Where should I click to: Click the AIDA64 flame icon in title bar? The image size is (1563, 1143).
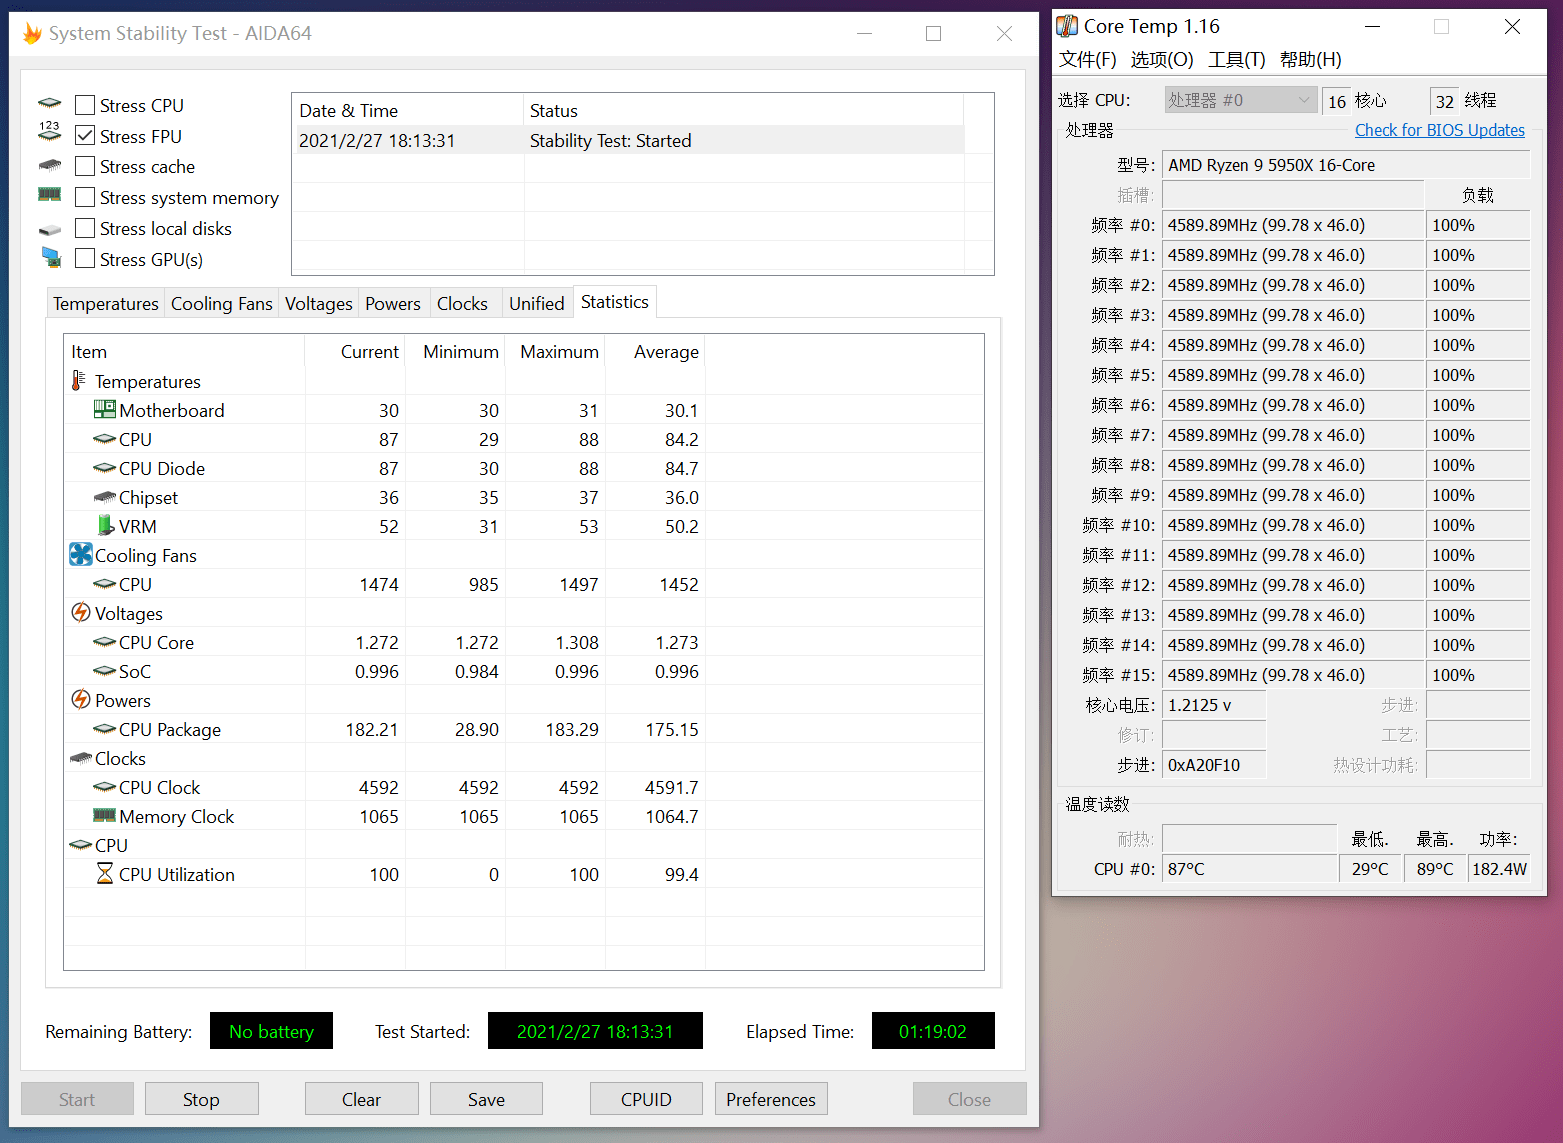tap(32, 34)
